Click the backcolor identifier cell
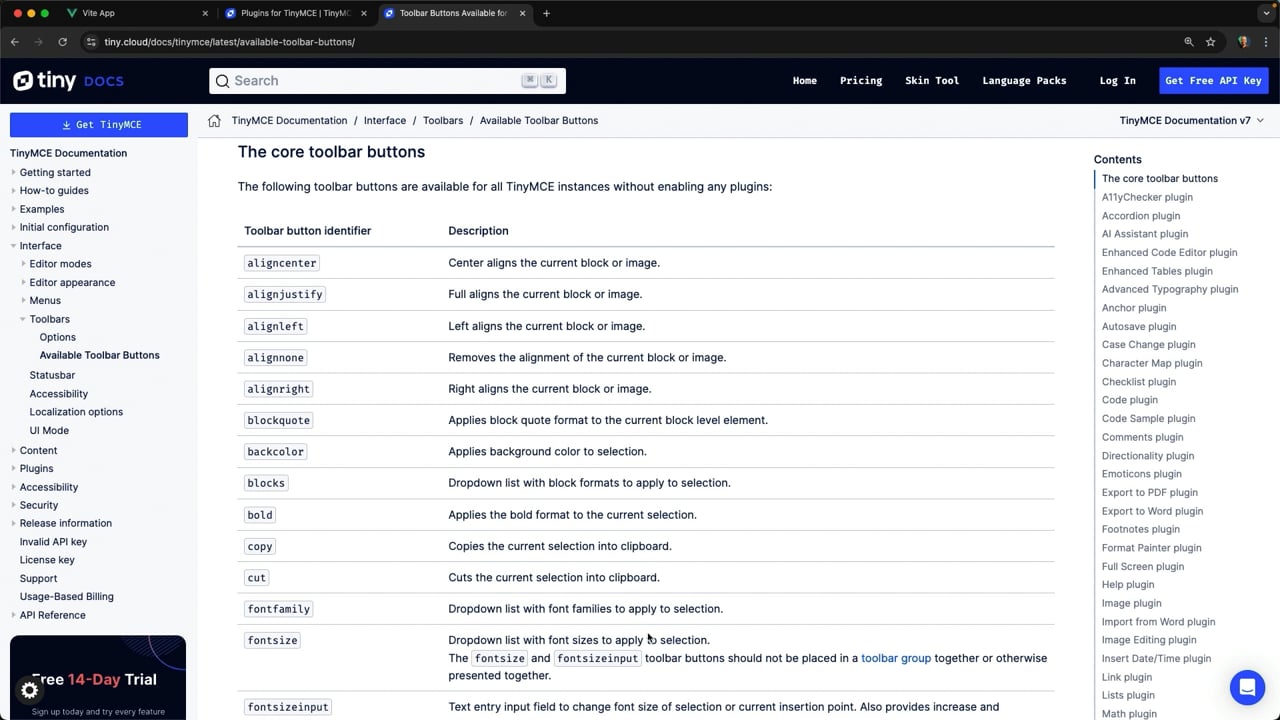The width and height of the screenshot is (1280, 720). point(275,452)
